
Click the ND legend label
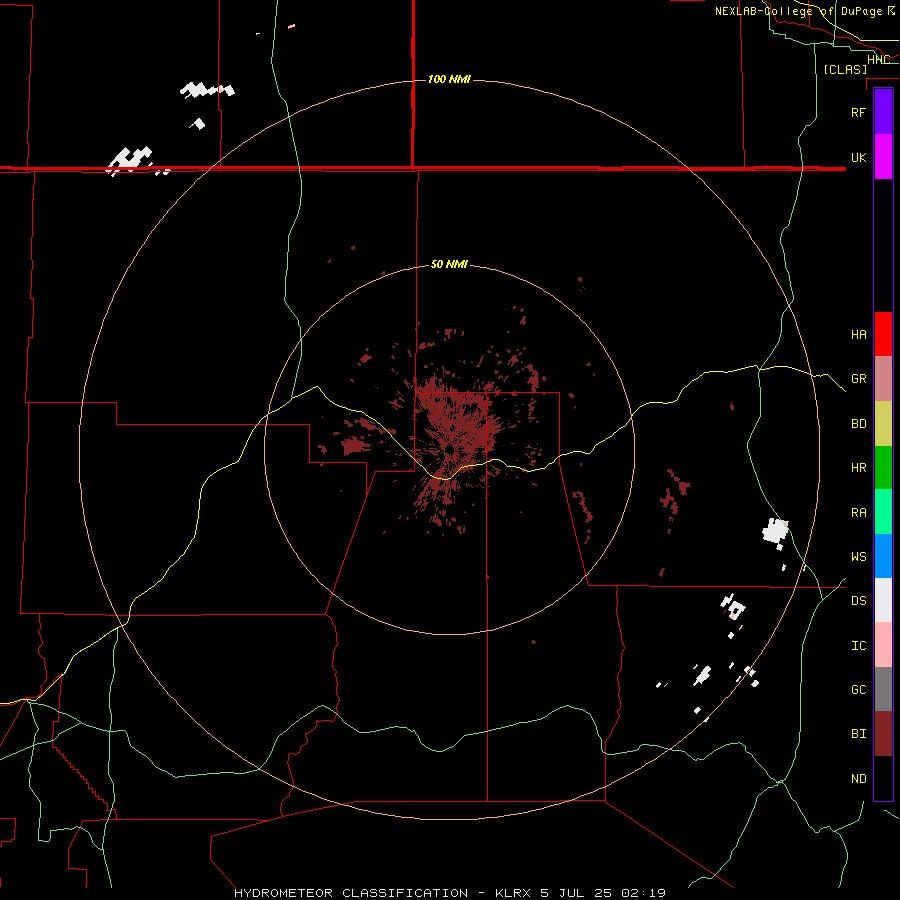pos(858,778)
